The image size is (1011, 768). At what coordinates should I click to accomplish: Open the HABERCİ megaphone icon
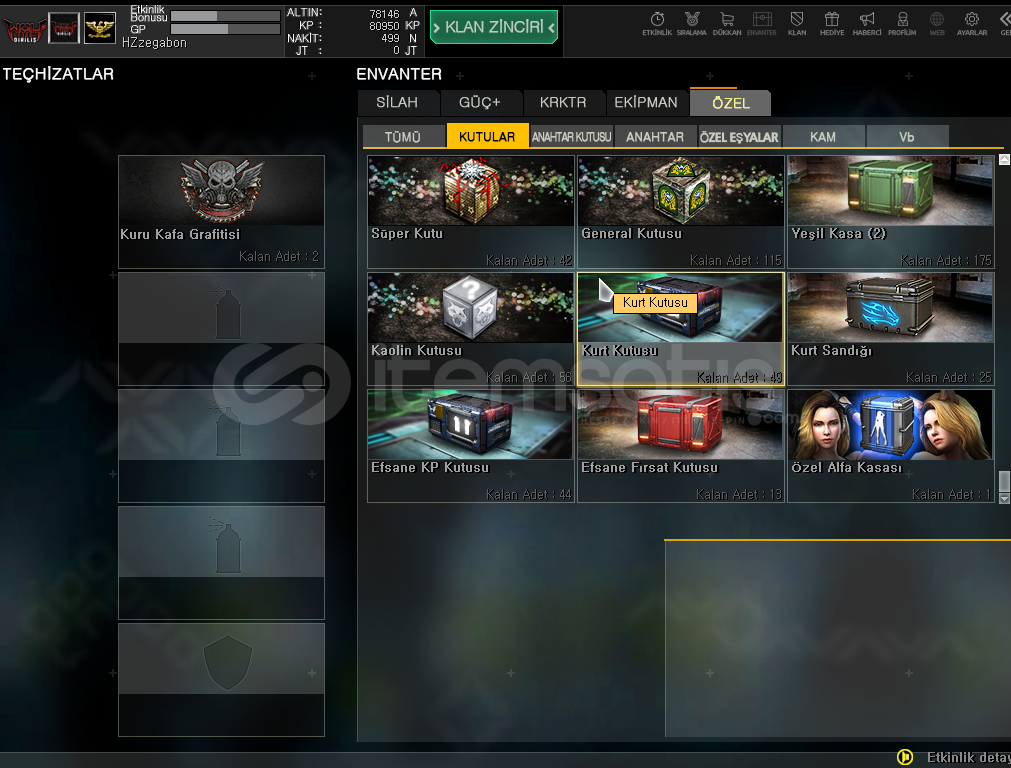pyautogui.click(x=867, y=23)
